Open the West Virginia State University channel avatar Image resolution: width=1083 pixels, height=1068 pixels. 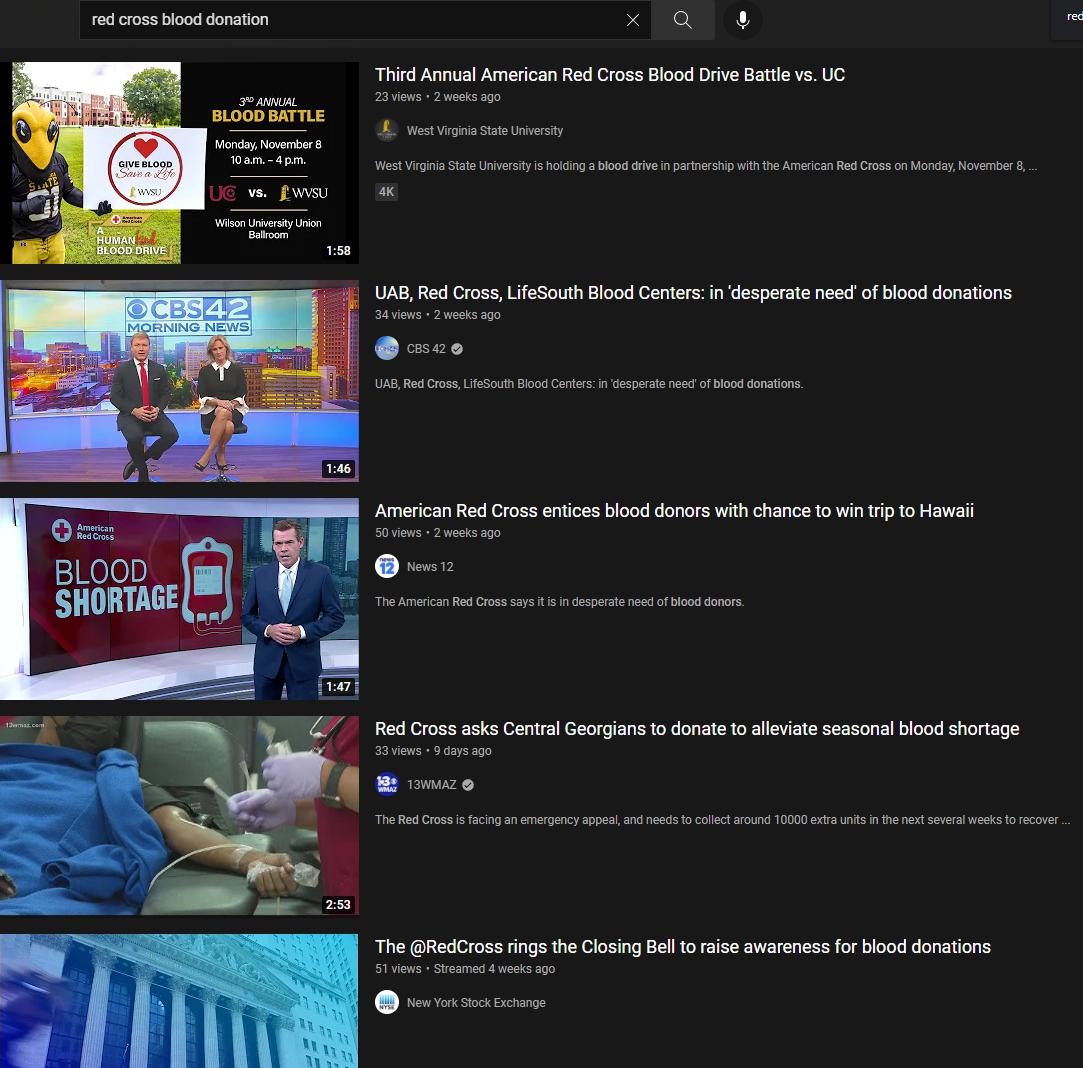coord(387,131)
